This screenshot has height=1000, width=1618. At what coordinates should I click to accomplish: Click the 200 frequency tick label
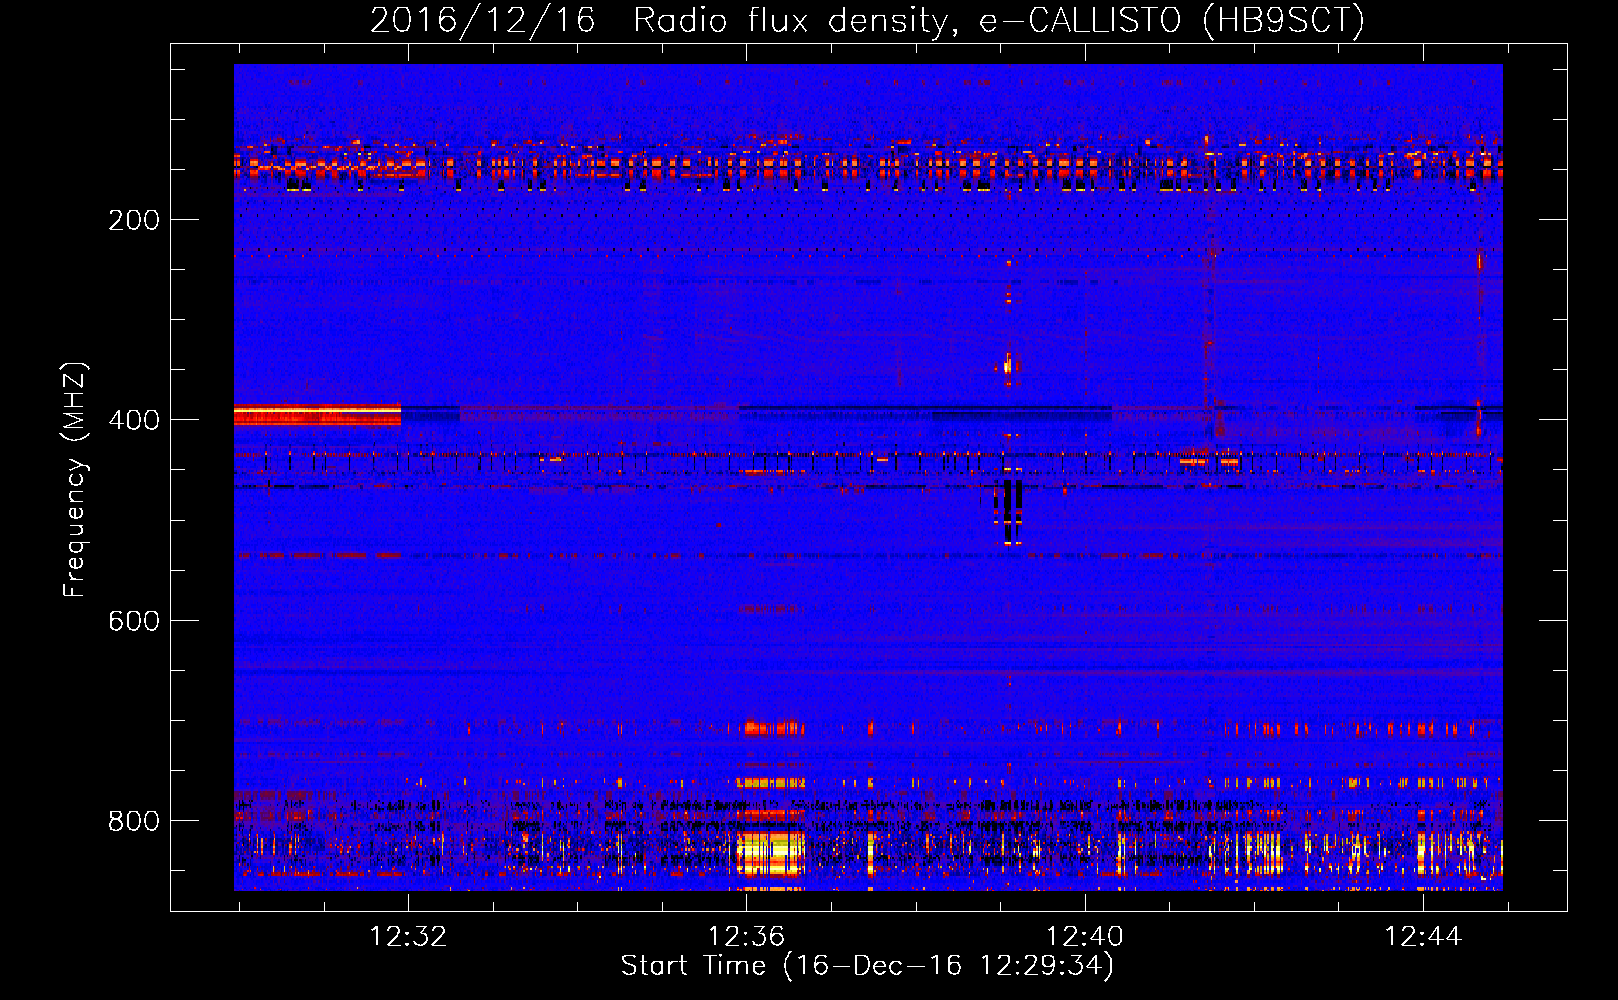[134, 220]
